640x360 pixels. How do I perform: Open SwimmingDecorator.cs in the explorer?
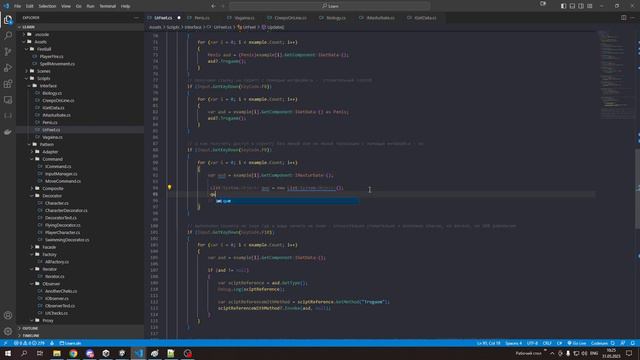pos(67,240)
